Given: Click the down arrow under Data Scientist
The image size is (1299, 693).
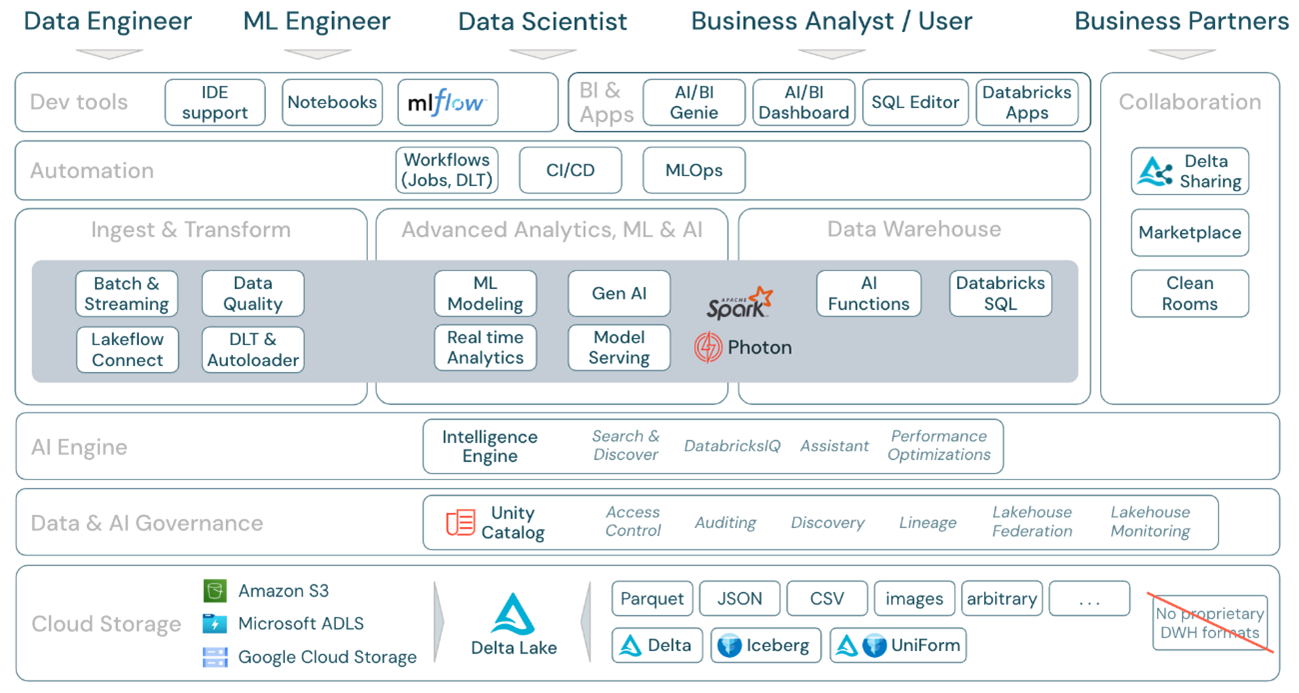Looking at the screenshot, I should pyautogui.click(x=542, y=53).
